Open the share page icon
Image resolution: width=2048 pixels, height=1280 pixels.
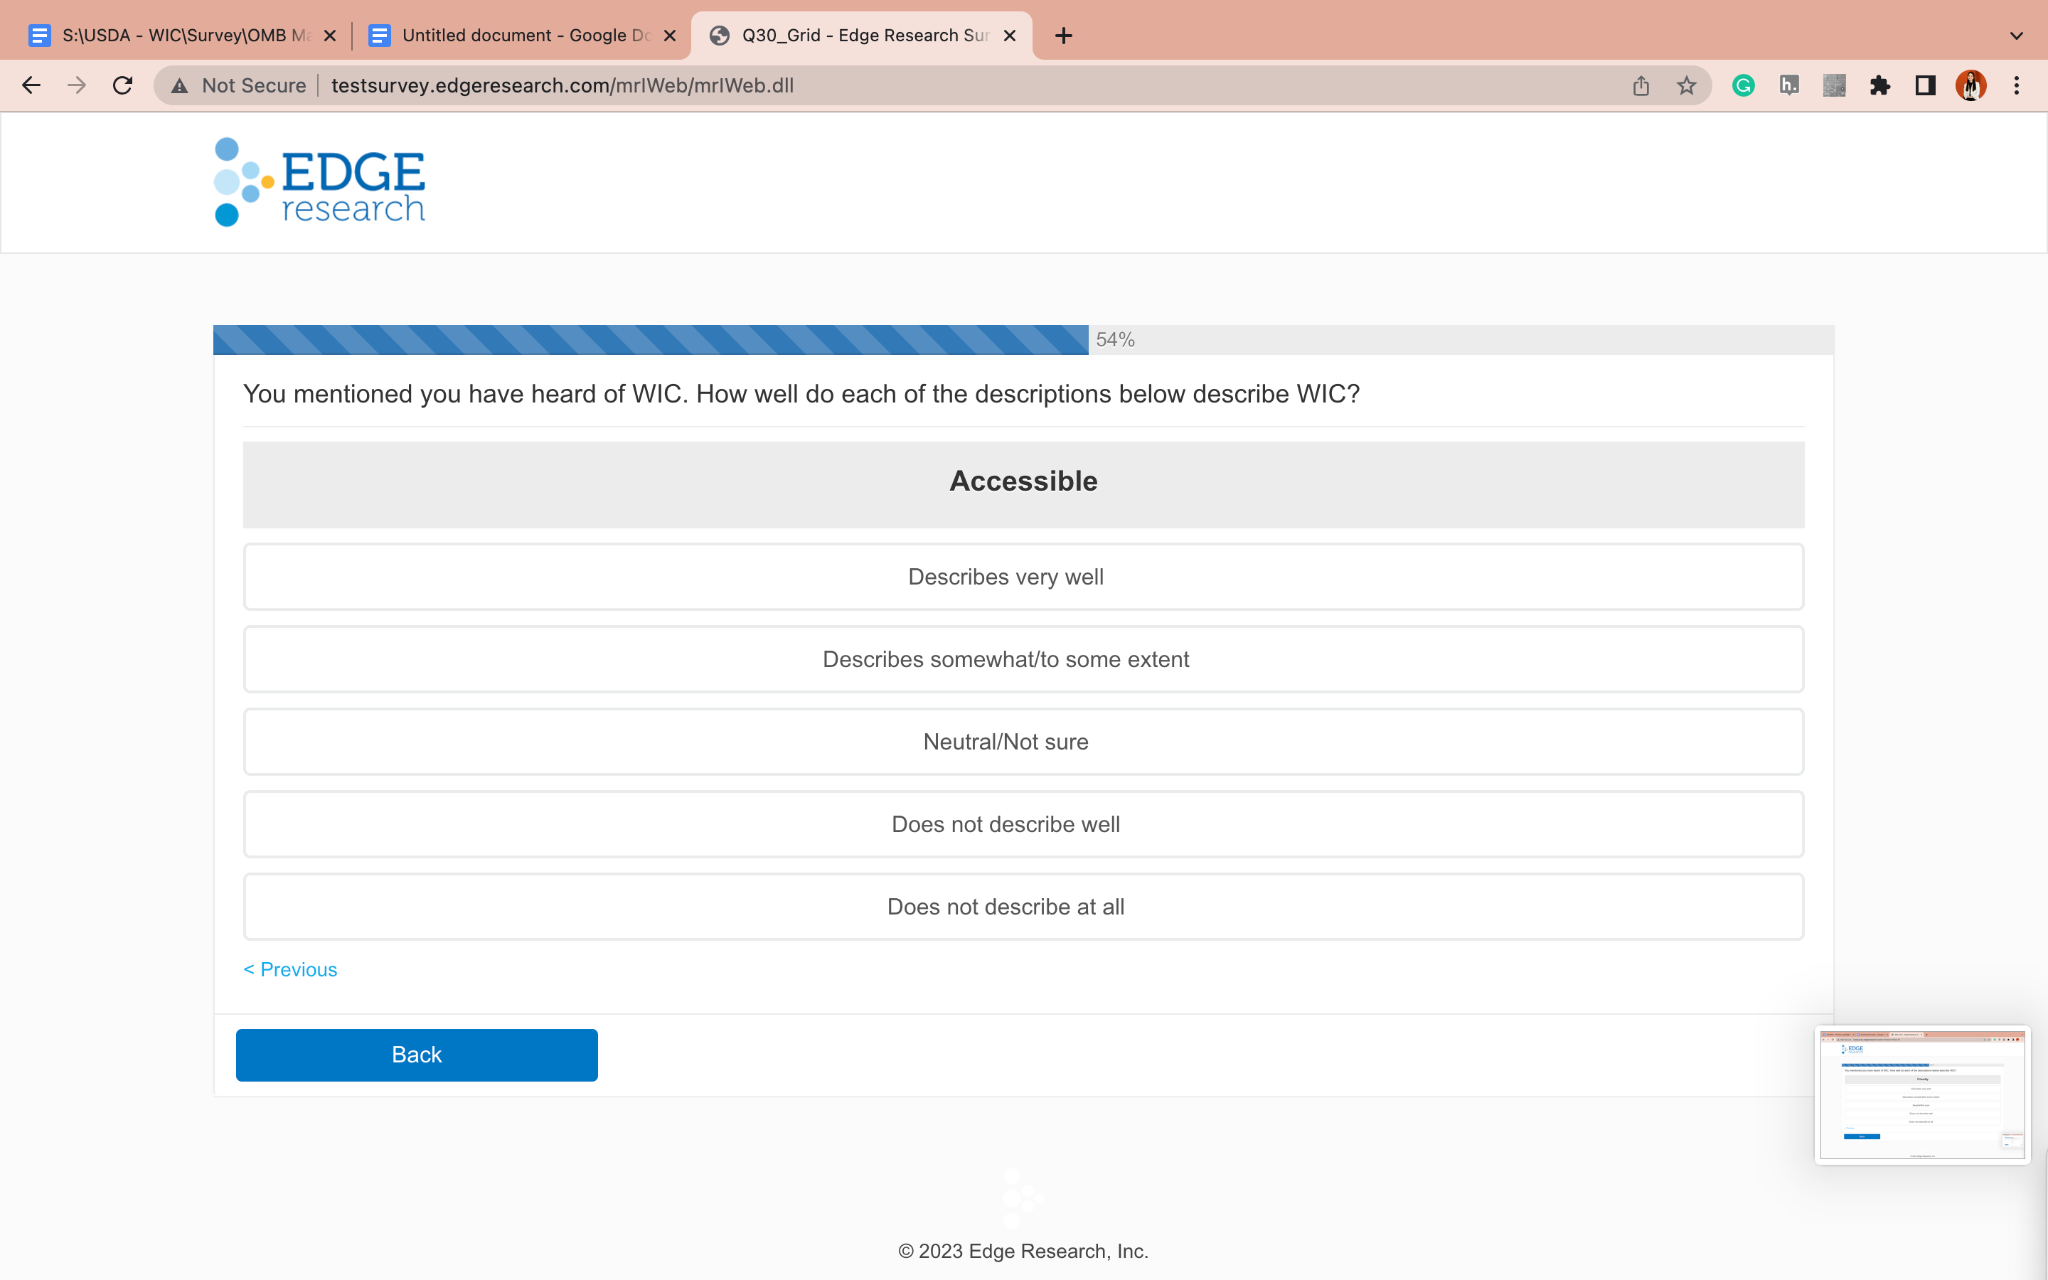pos(1641,86)
